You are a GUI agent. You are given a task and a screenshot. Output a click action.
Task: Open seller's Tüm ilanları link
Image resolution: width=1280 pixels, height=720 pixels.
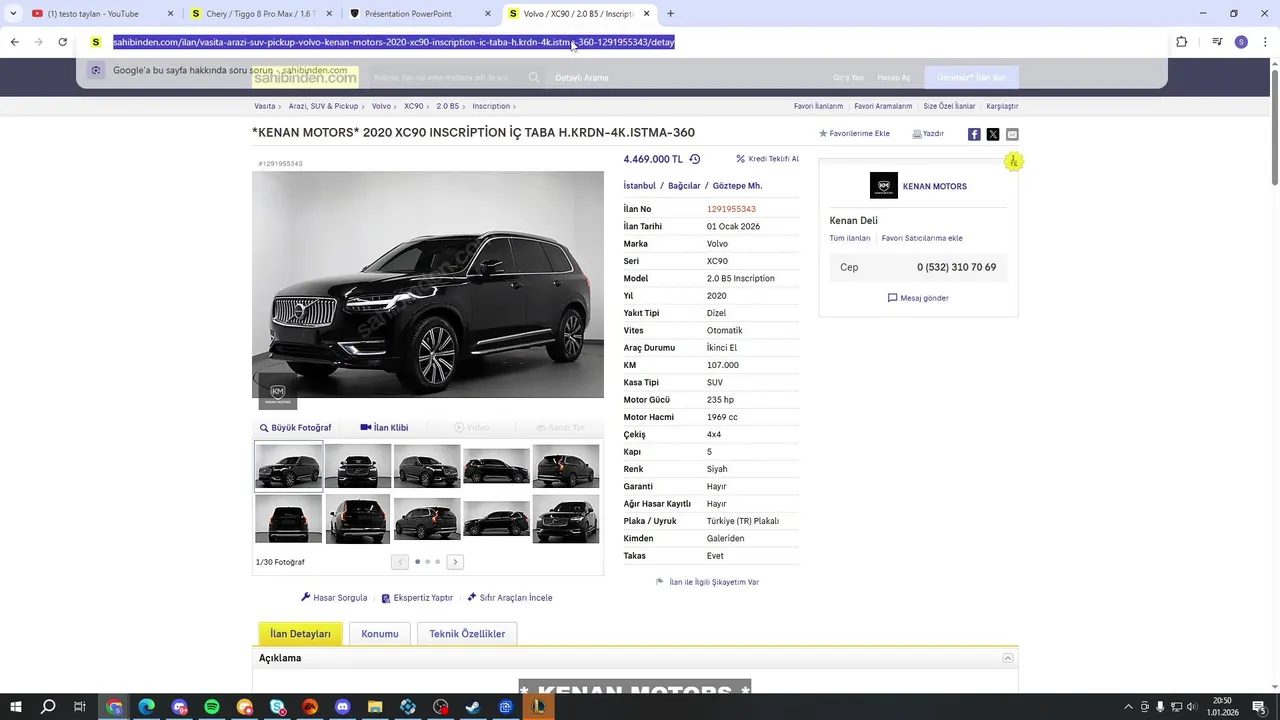(850, 238)
